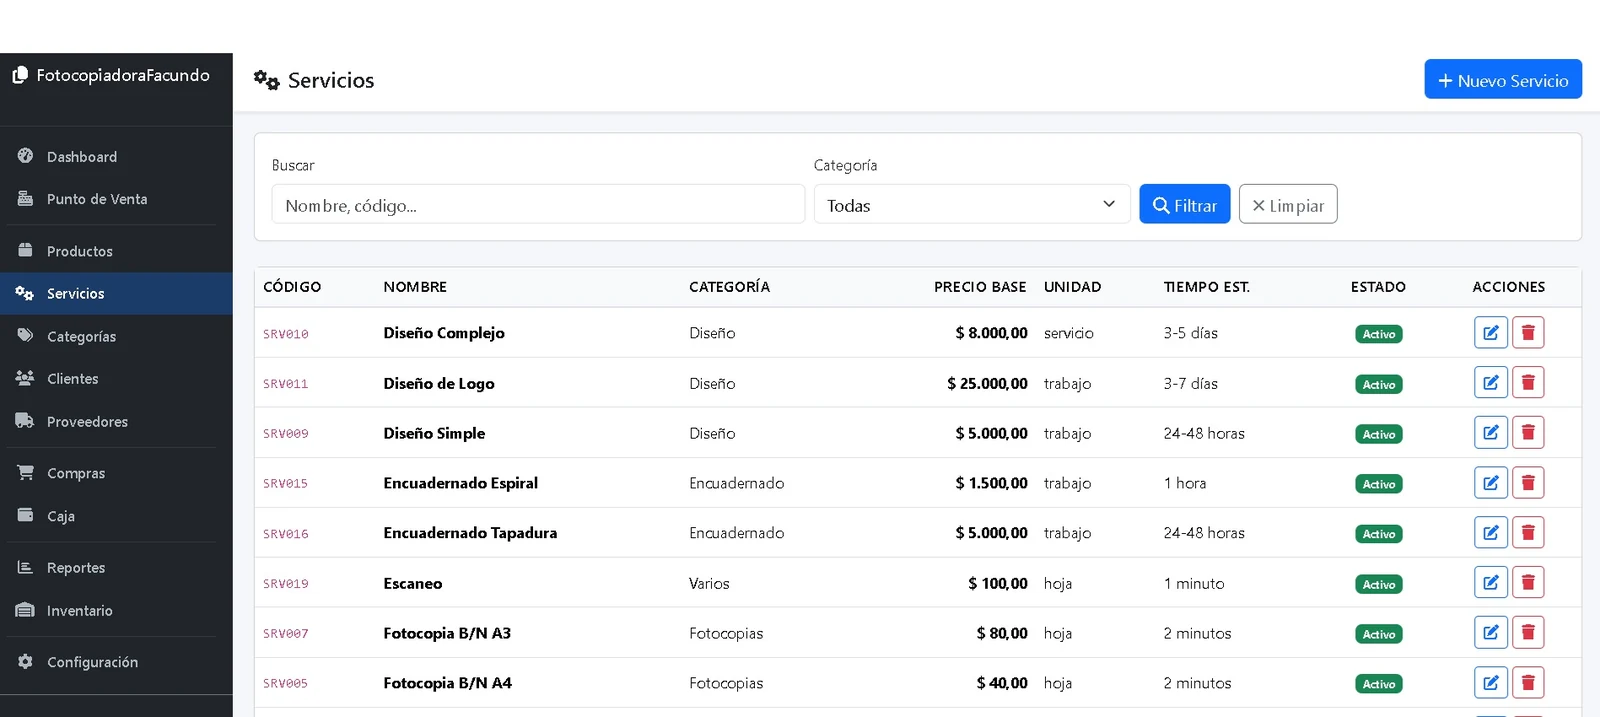Viewport: 1600px width, 717px height.
Task: Click the Configuración gear icon
Action: click(x=25, y=661)
